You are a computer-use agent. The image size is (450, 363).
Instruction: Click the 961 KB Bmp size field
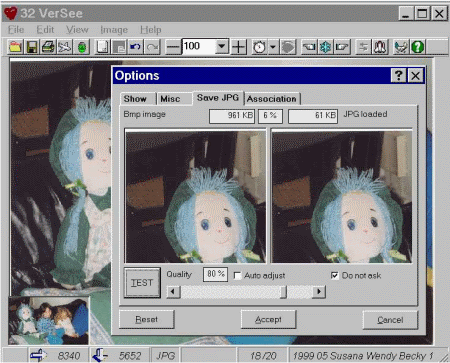[x=232, y=116]
